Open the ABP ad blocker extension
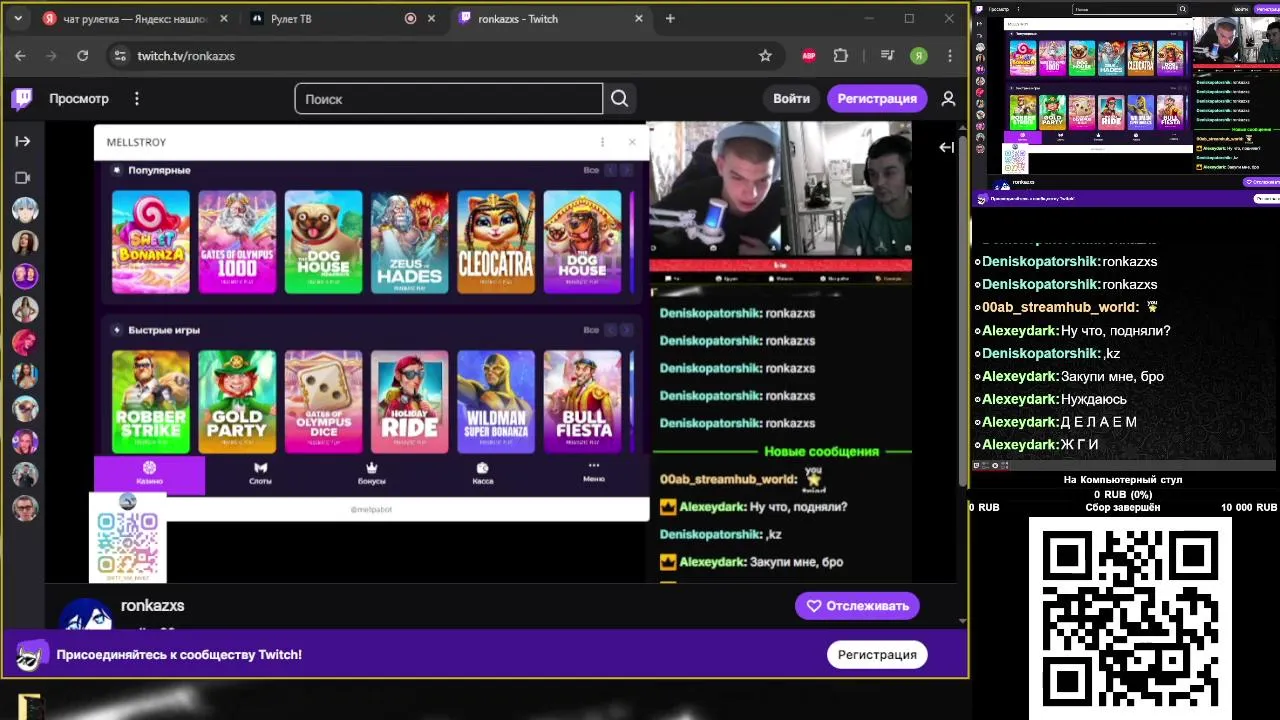 coord(809,56)
